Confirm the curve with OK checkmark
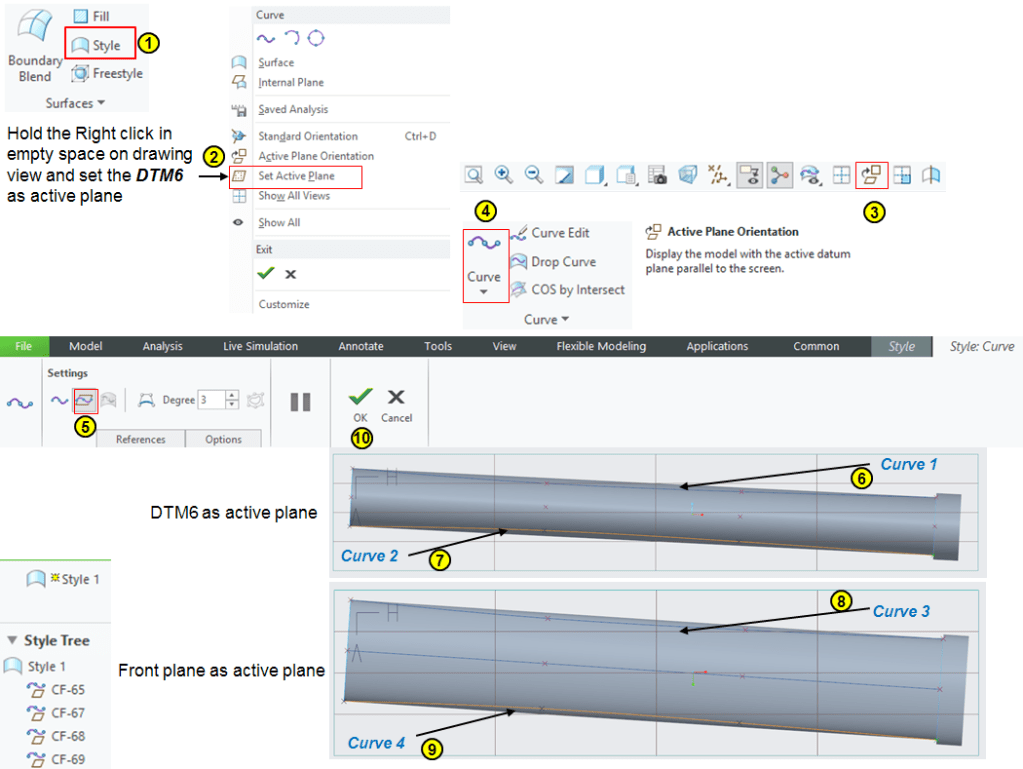Image resolution: width=1023 pixels, height=769 pixels. coord(360,398)
